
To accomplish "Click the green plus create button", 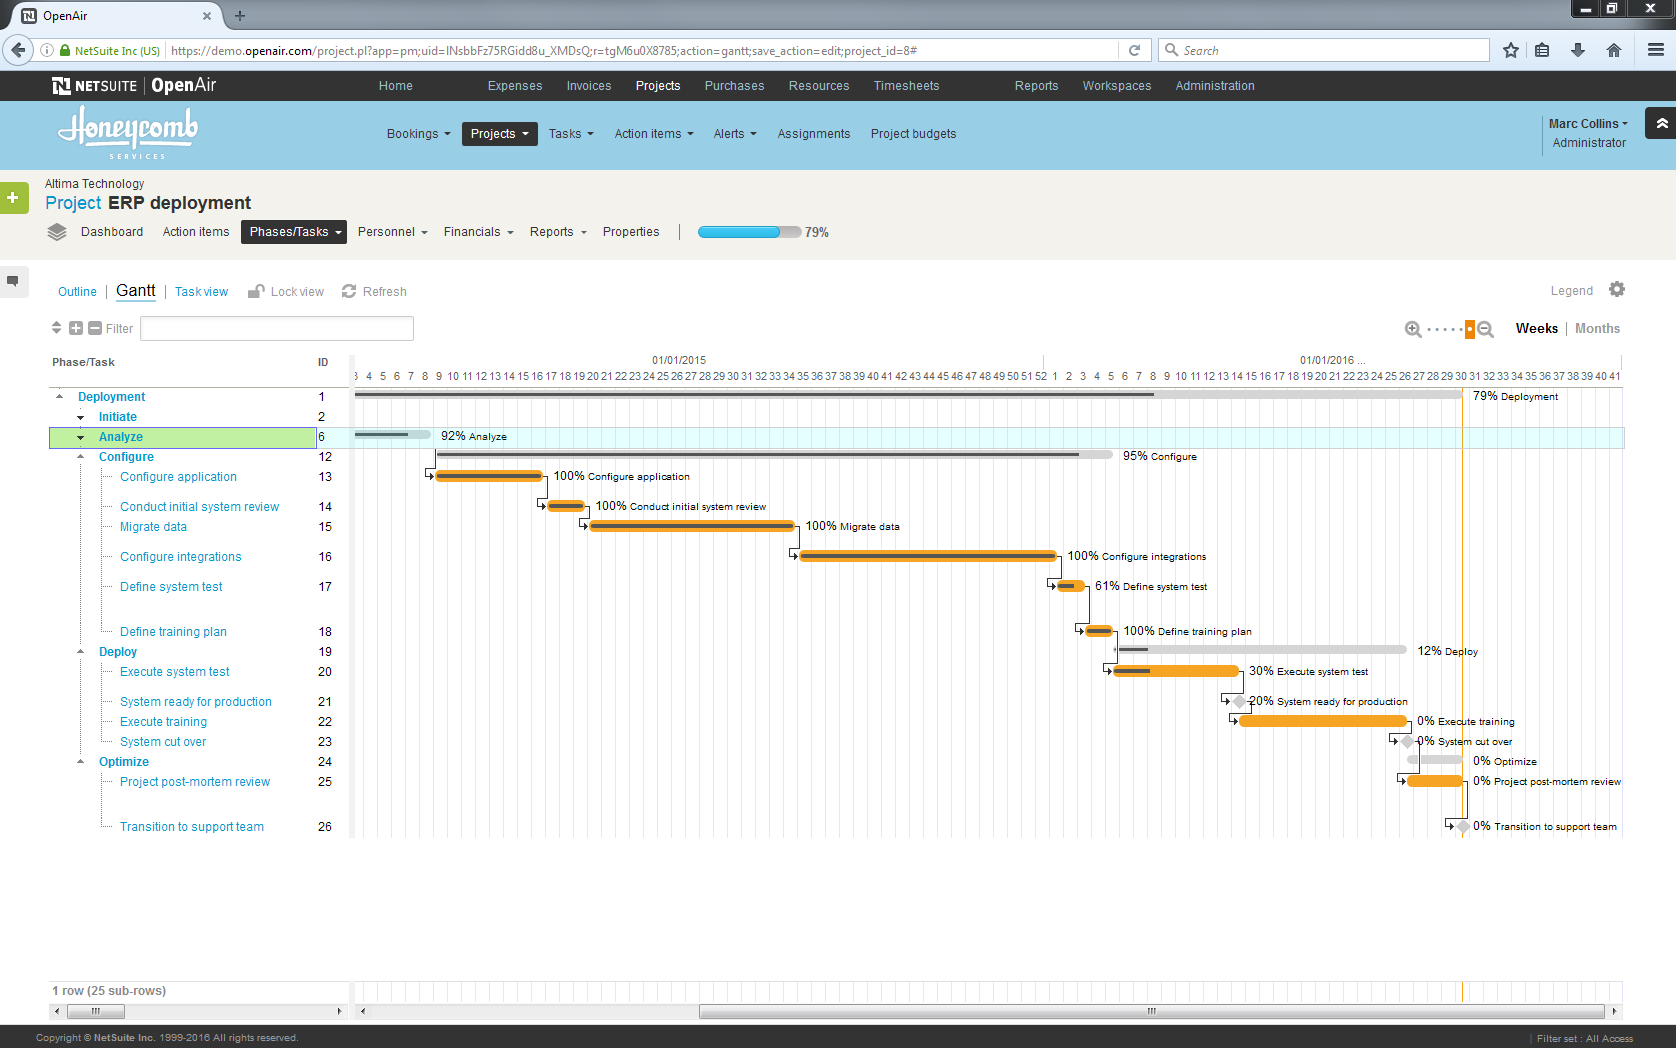I will click(13, 198).
